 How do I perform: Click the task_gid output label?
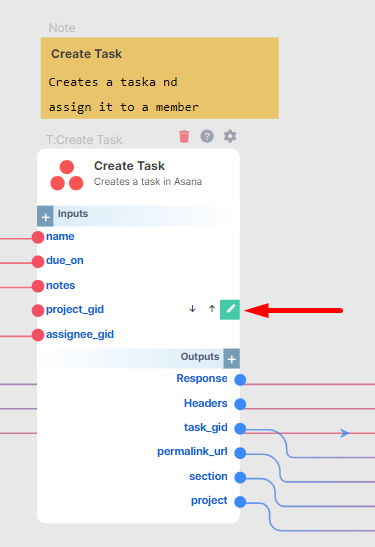[205, 428]
